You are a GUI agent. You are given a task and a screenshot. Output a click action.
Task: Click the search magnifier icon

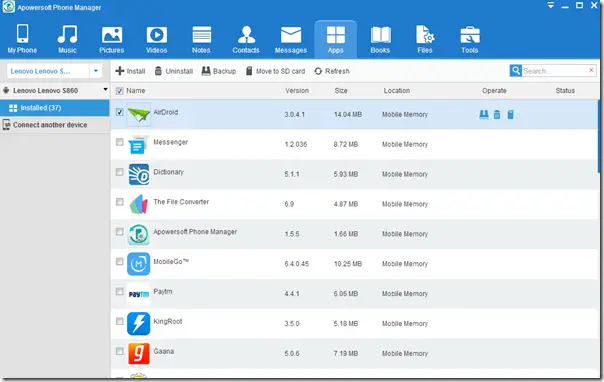(x=516, y=71)
